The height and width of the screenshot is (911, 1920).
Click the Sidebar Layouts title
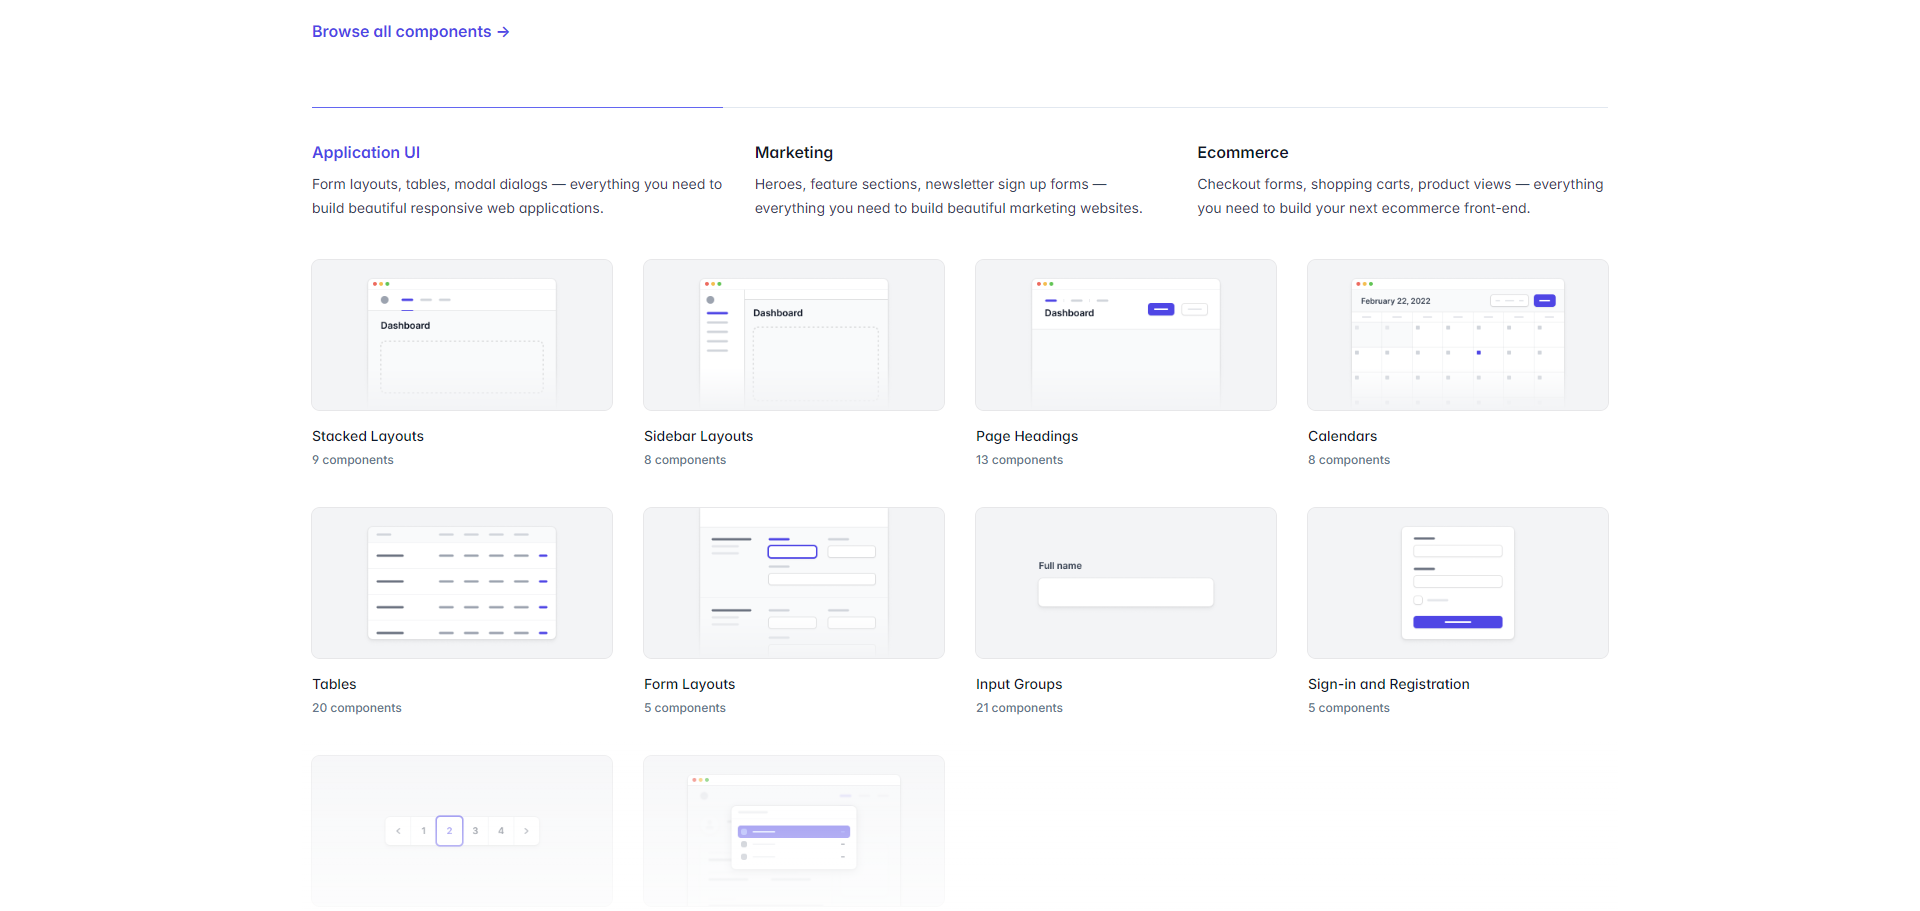coord(698,436)
